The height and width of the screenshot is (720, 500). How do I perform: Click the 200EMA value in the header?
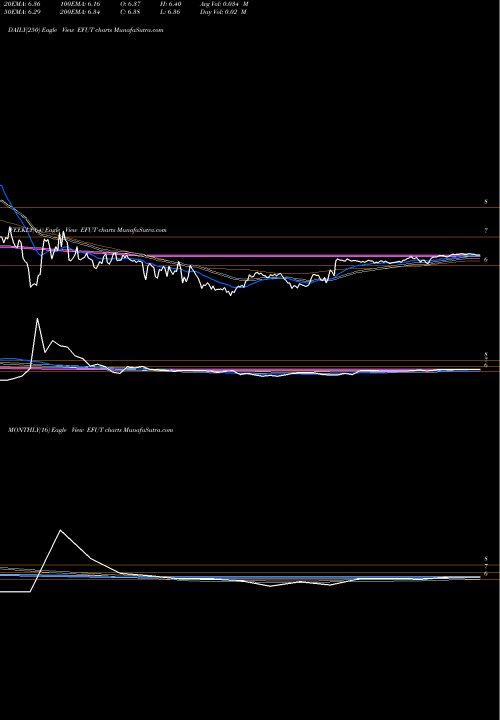pos(79,12)
